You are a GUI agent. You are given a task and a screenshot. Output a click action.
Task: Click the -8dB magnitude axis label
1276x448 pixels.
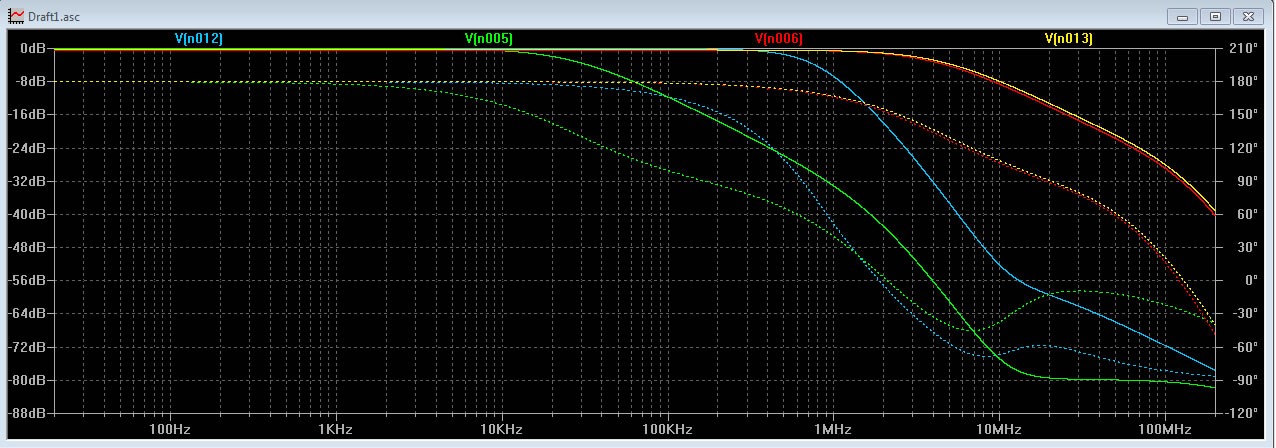pos(31,81)
